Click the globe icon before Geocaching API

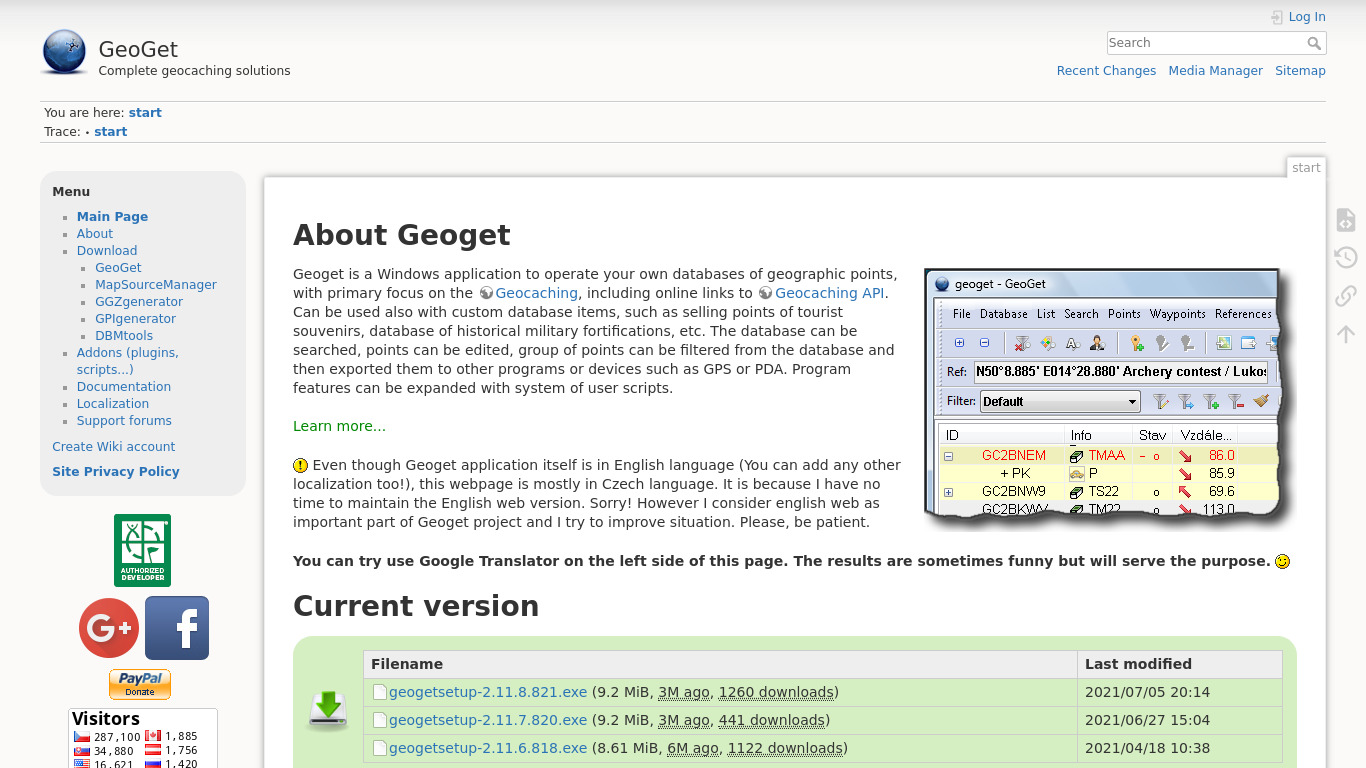(x=766, y=293)
